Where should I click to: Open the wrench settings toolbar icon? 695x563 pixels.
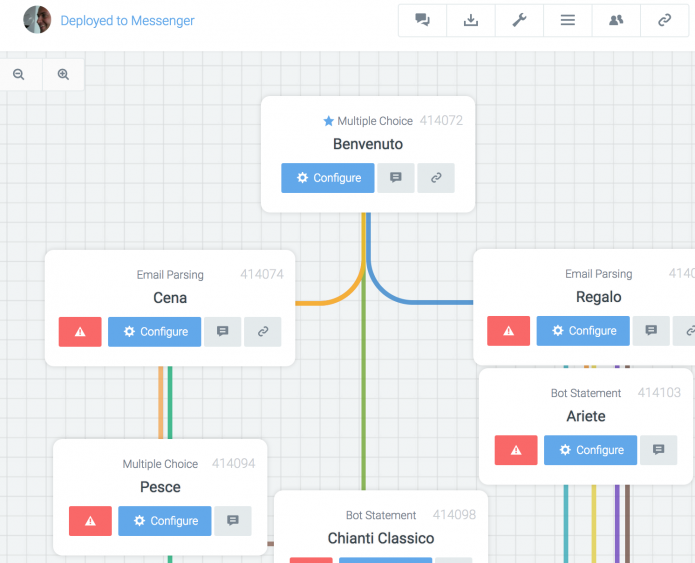point(519,20)
